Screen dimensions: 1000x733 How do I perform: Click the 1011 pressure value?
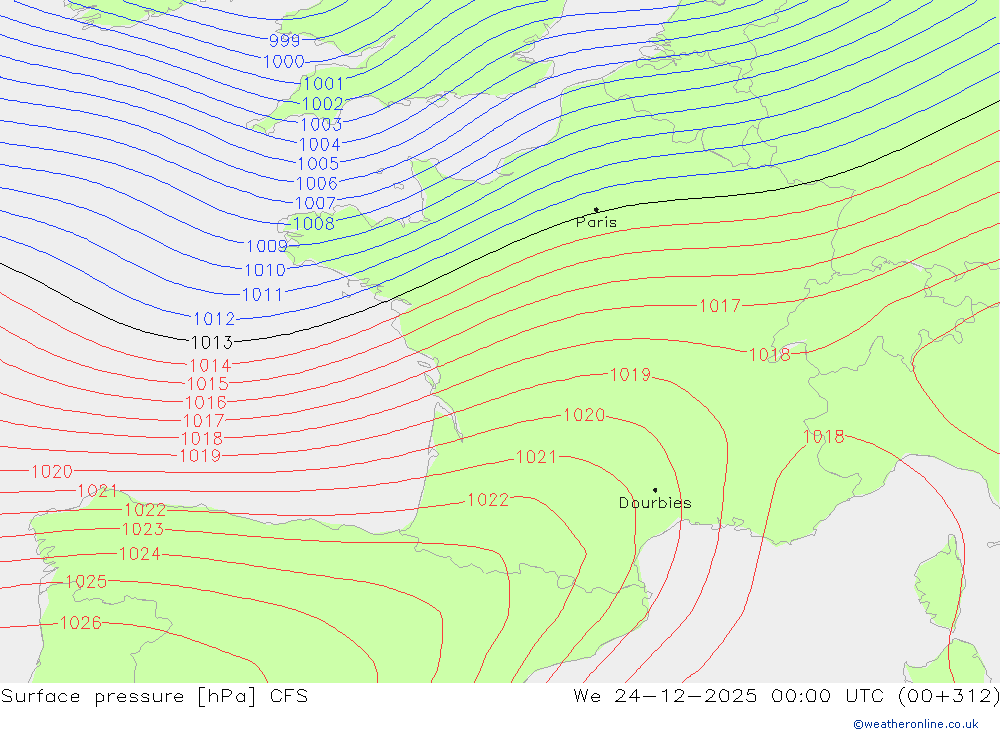point(262,295)
